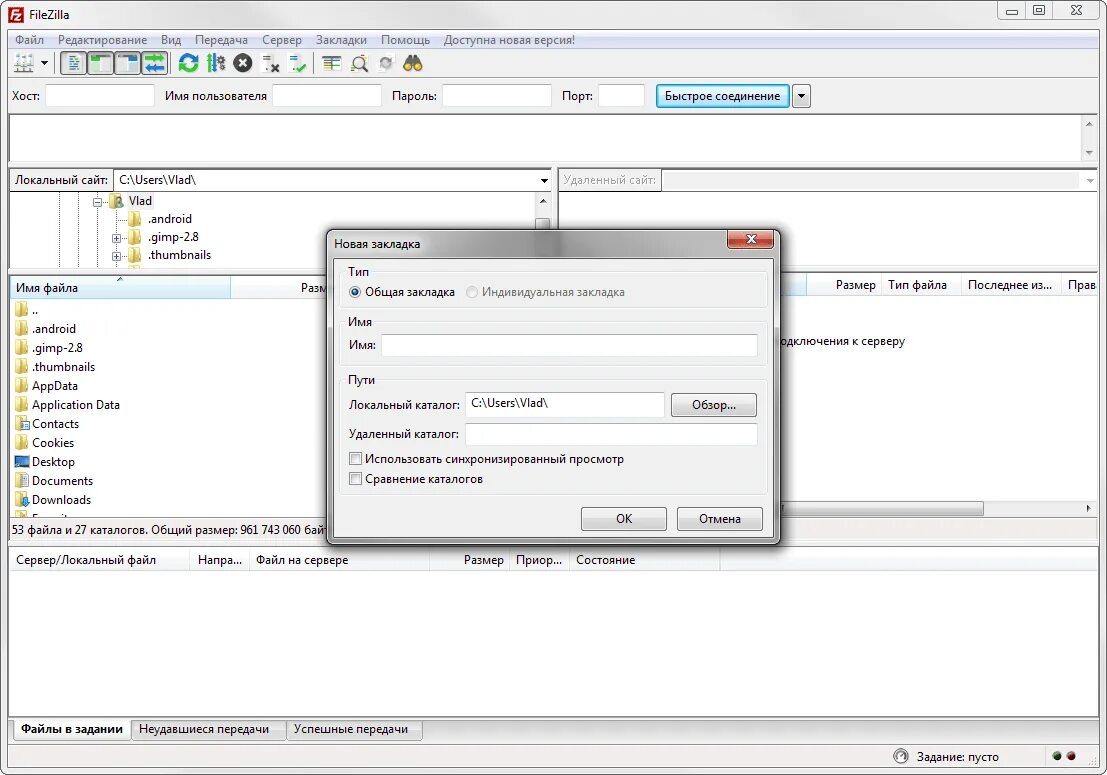The width and height of the screenshot is (1107, 775).
Task: Enable Использовать синхронизированный просмотр checkbox
Action: coord(356,459)
